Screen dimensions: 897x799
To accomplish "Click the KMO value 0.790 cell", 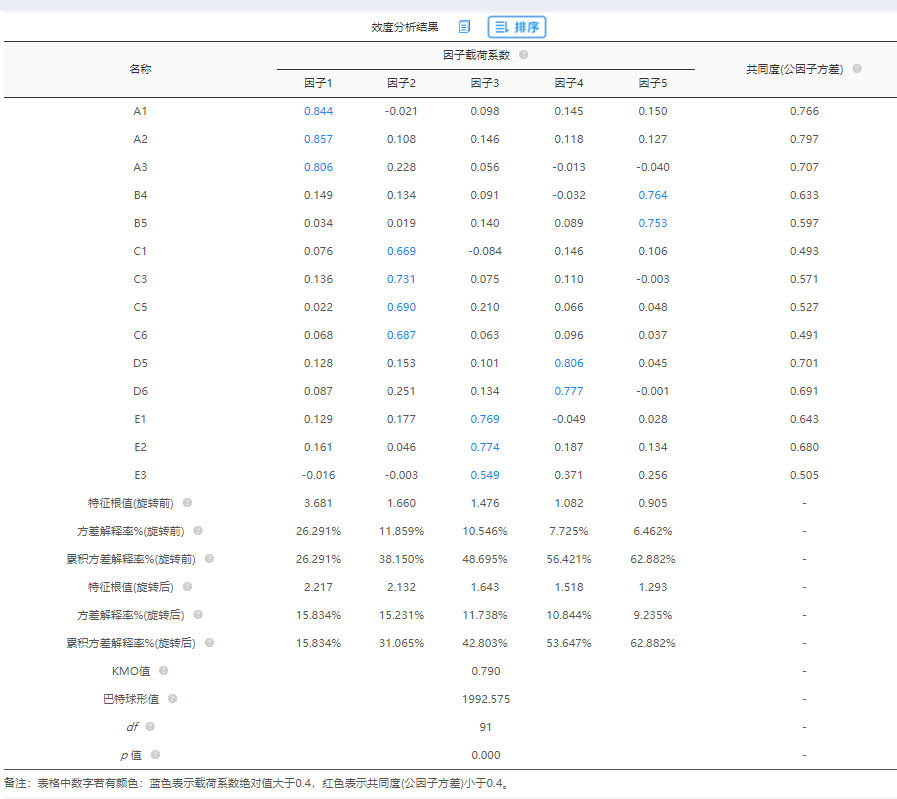I will click(x=485, y=671).
